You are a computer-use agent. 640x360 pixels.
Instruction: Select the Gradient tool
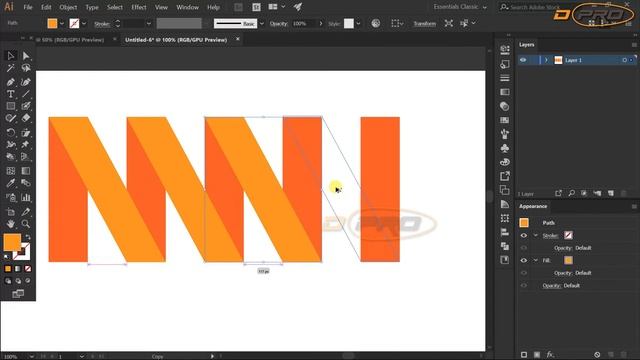pos(26,171)
